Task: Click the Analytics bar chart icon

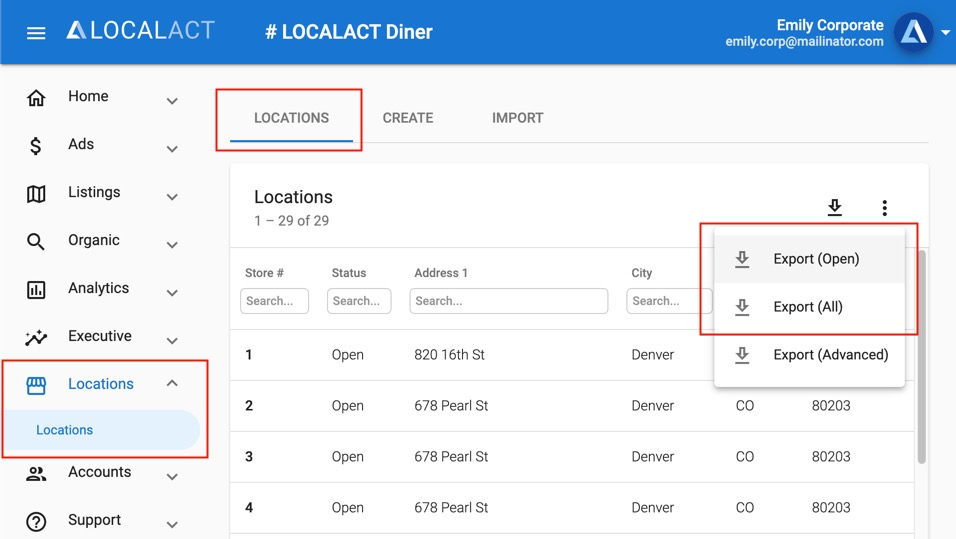Action: [x=36, y=290]
